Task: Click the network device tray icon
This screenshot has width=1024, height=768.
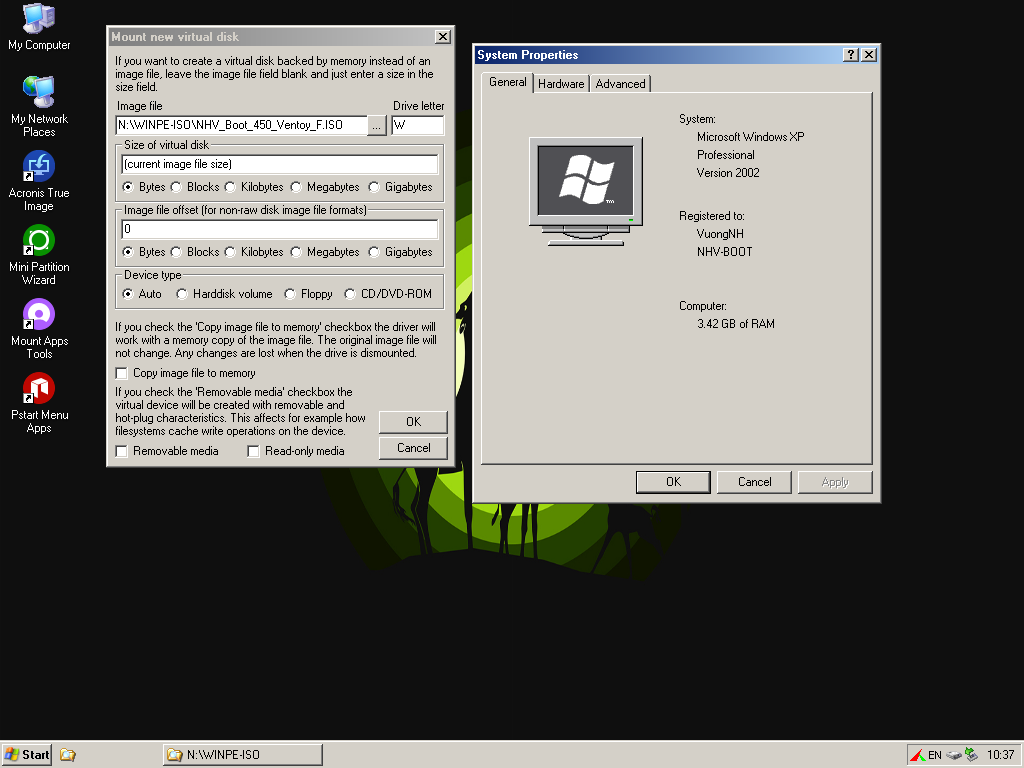Action: pyautogui.click(x=972, y=755)
